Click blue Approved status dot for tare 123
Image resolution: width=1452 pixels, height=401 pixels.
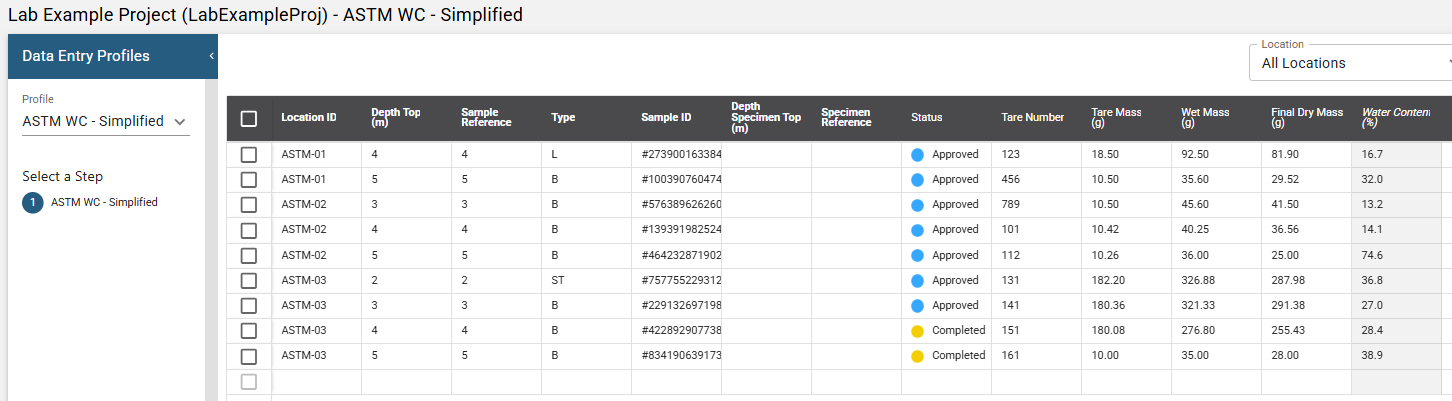[918, 155]
